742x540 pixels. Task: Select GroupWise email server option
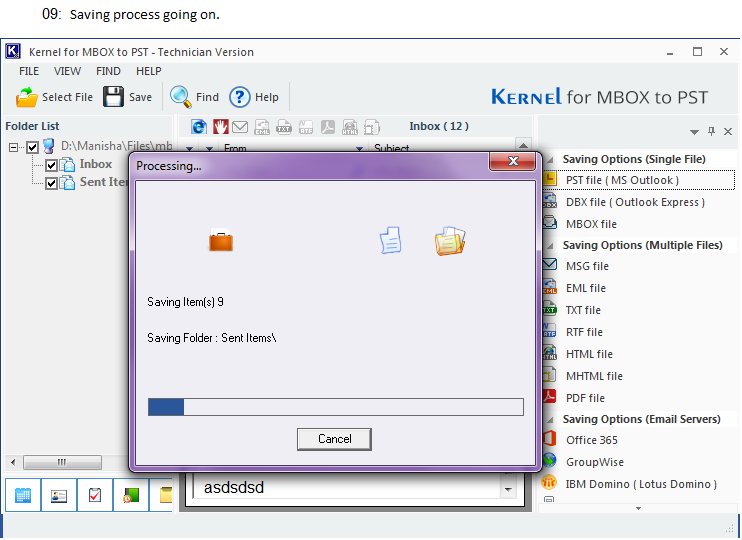click(595, 462)
